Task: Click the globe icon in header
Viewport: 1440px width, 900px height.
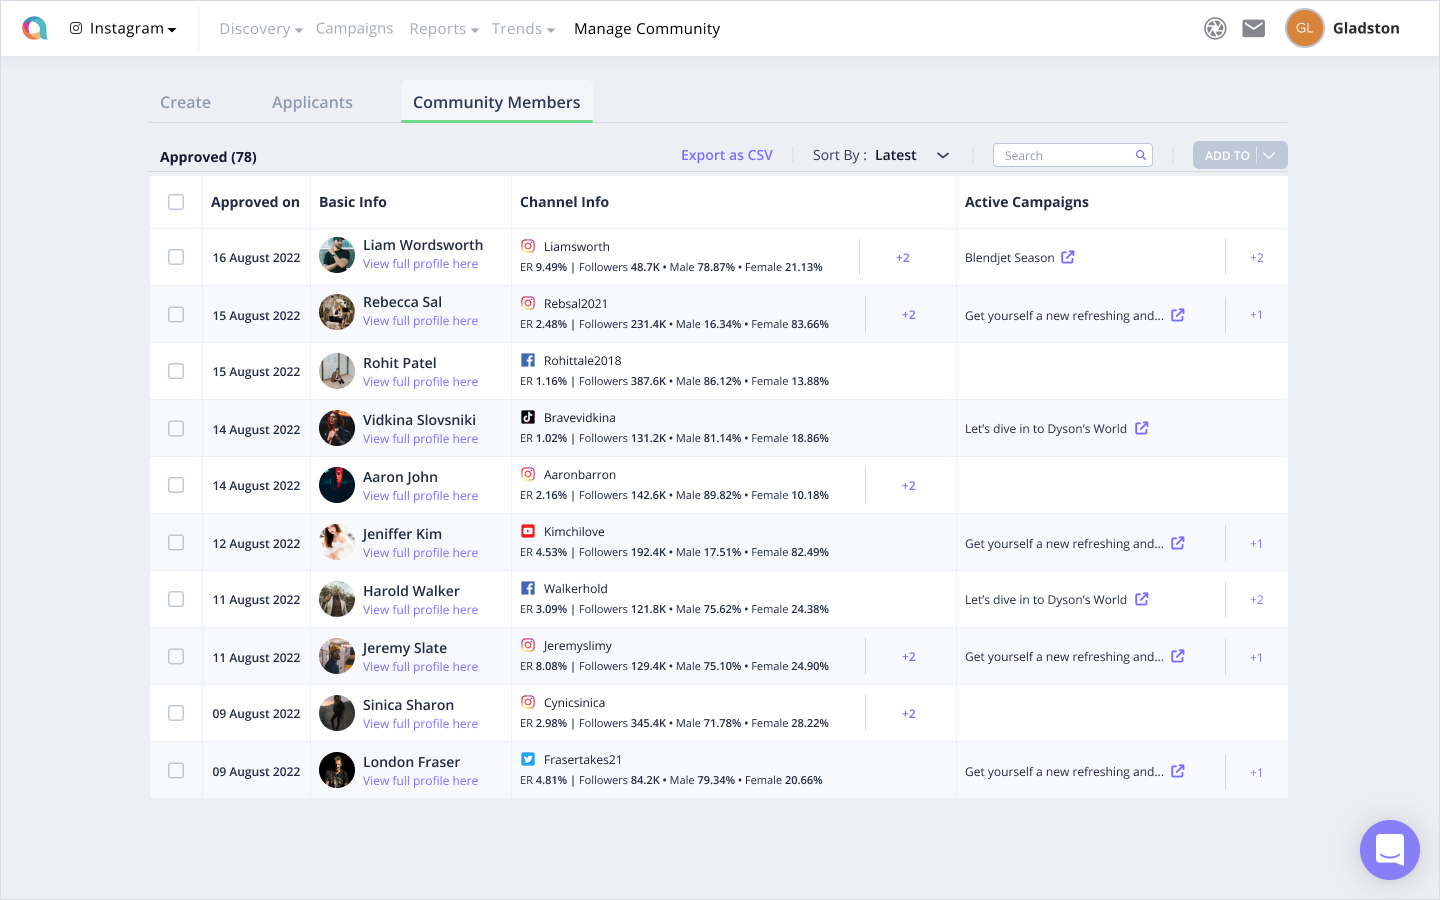Action: click(x=1215, y=28)
